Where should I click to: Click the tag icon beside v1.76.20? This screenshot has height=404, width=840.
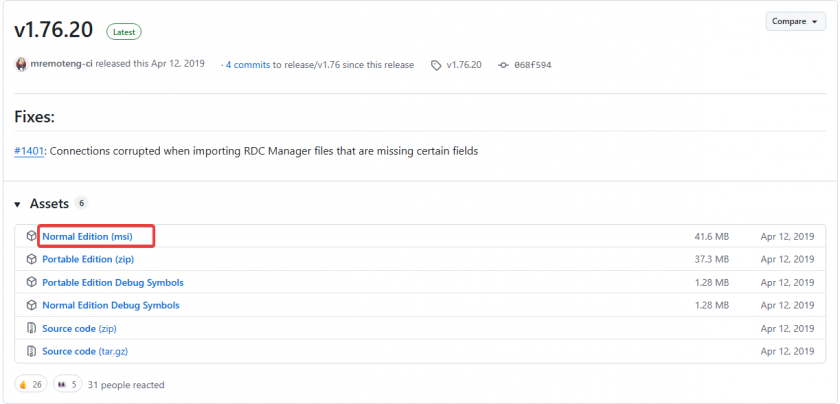(x=436, y=65)
